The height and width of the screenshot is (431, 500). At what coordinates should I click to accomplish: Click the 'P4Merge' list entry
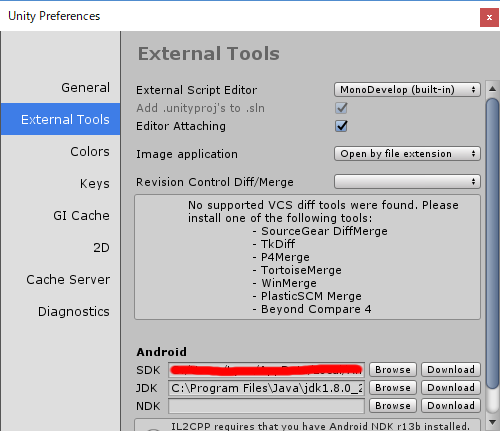click(285, 257)
